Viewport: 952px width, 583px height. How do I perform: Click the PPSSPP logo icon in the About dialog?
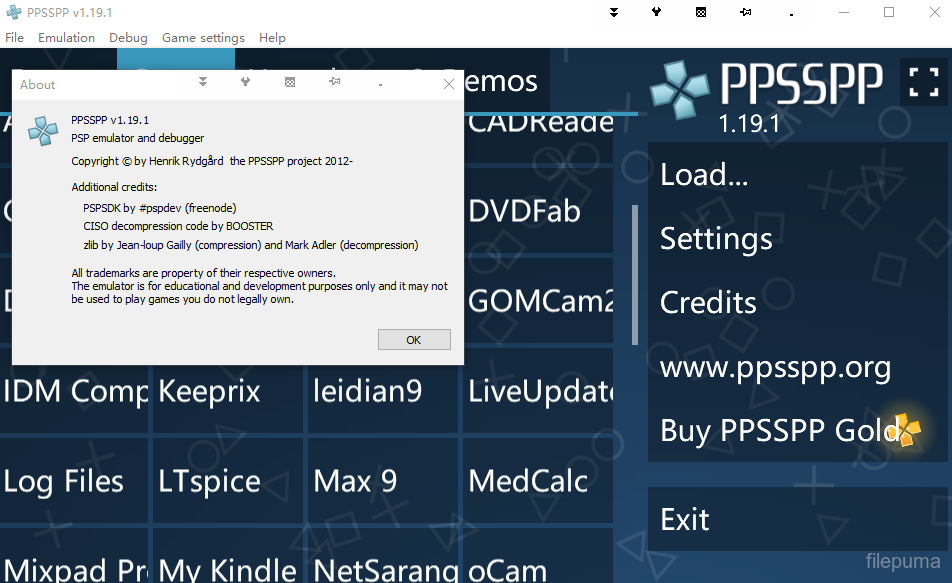pyautogui.click(x=43, y=130)
